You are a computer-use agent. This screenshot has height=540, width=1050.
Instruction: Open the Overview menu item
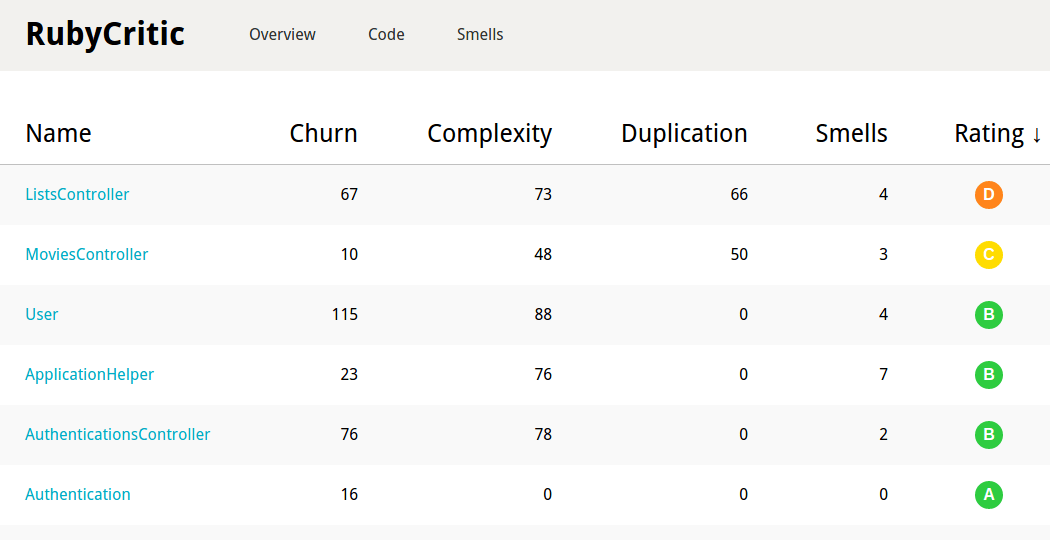[282, 35]
